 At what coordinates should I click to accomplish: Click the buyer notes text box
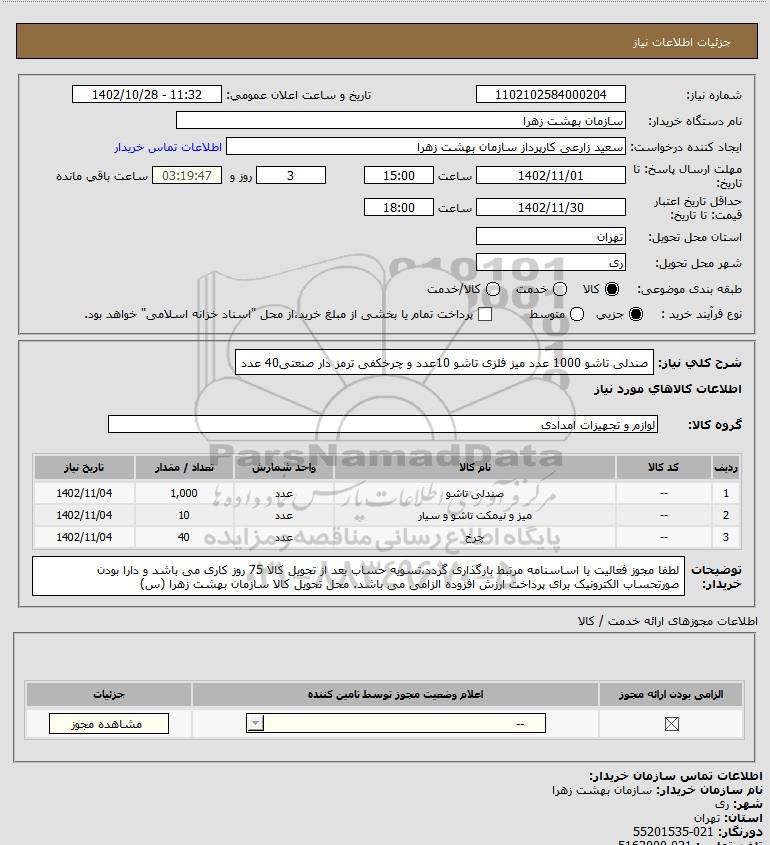click(358, 576)
